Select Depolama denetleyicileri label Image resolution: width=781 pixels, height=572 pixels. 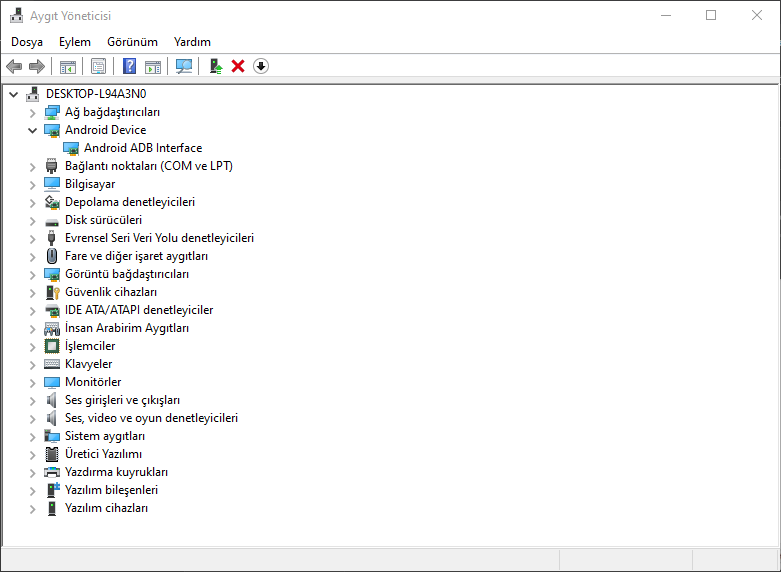[130, 202]
